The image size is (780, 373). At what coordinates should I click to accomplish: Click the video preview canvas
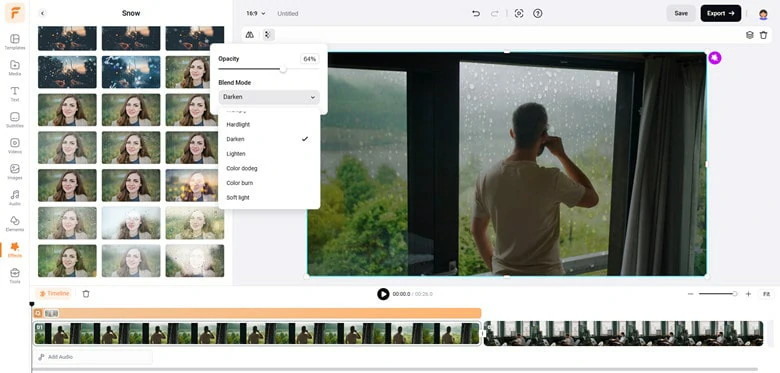(507, 164)
